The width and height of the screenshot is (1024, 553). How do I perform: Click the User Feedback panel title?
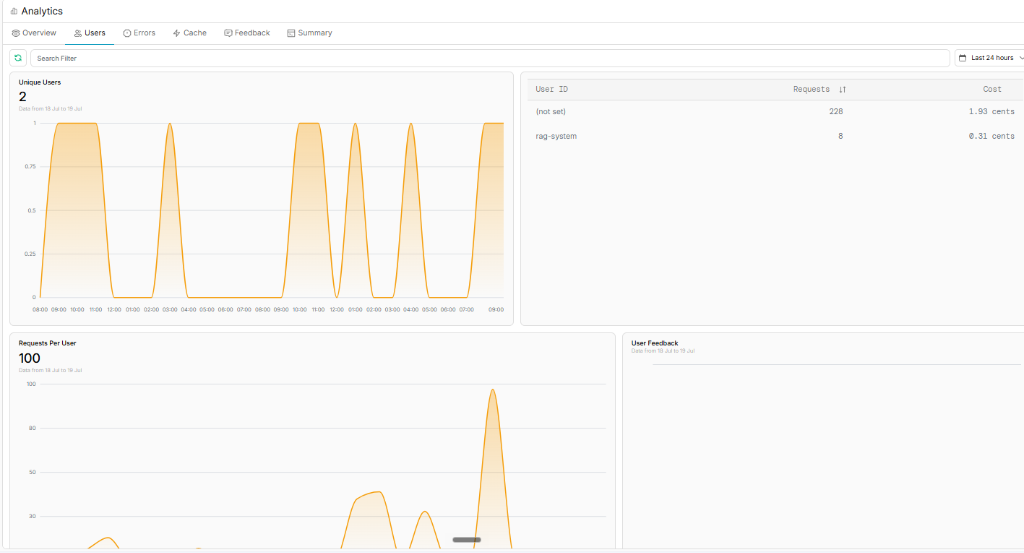(x=654, y=343)
